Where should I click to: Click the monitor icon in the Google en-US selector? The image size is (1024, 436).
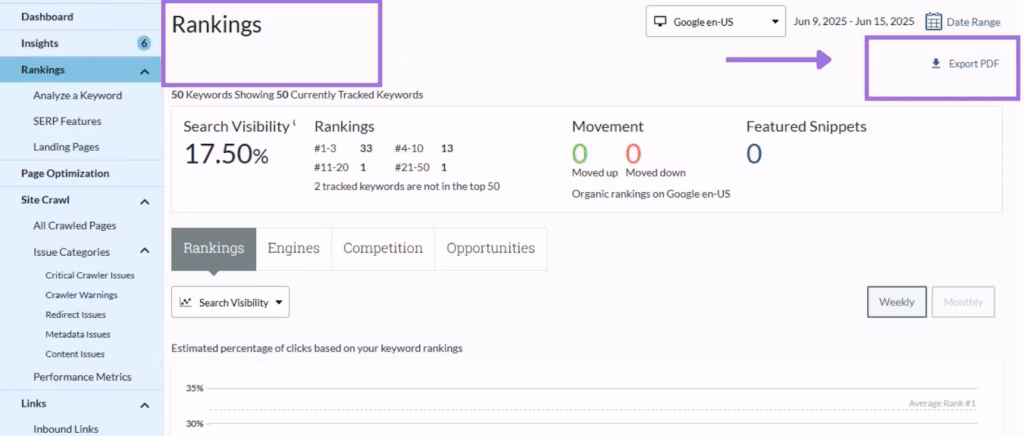click(x=660, y=21)
